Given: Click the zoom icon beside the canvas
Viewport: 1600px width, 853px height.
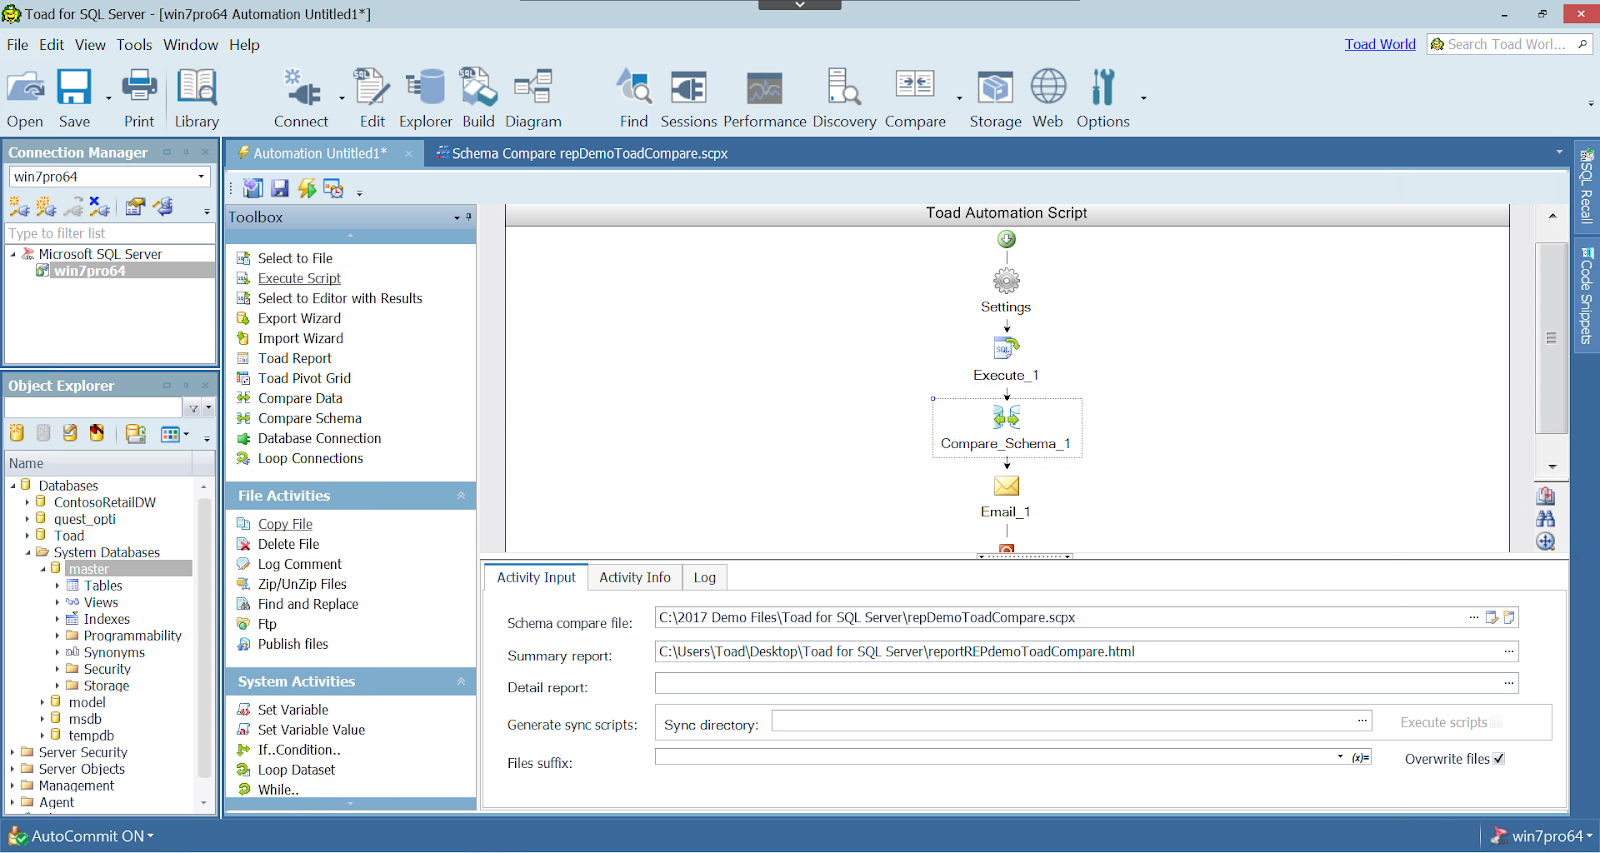Looking at the screenshot, I should 1546,541.
